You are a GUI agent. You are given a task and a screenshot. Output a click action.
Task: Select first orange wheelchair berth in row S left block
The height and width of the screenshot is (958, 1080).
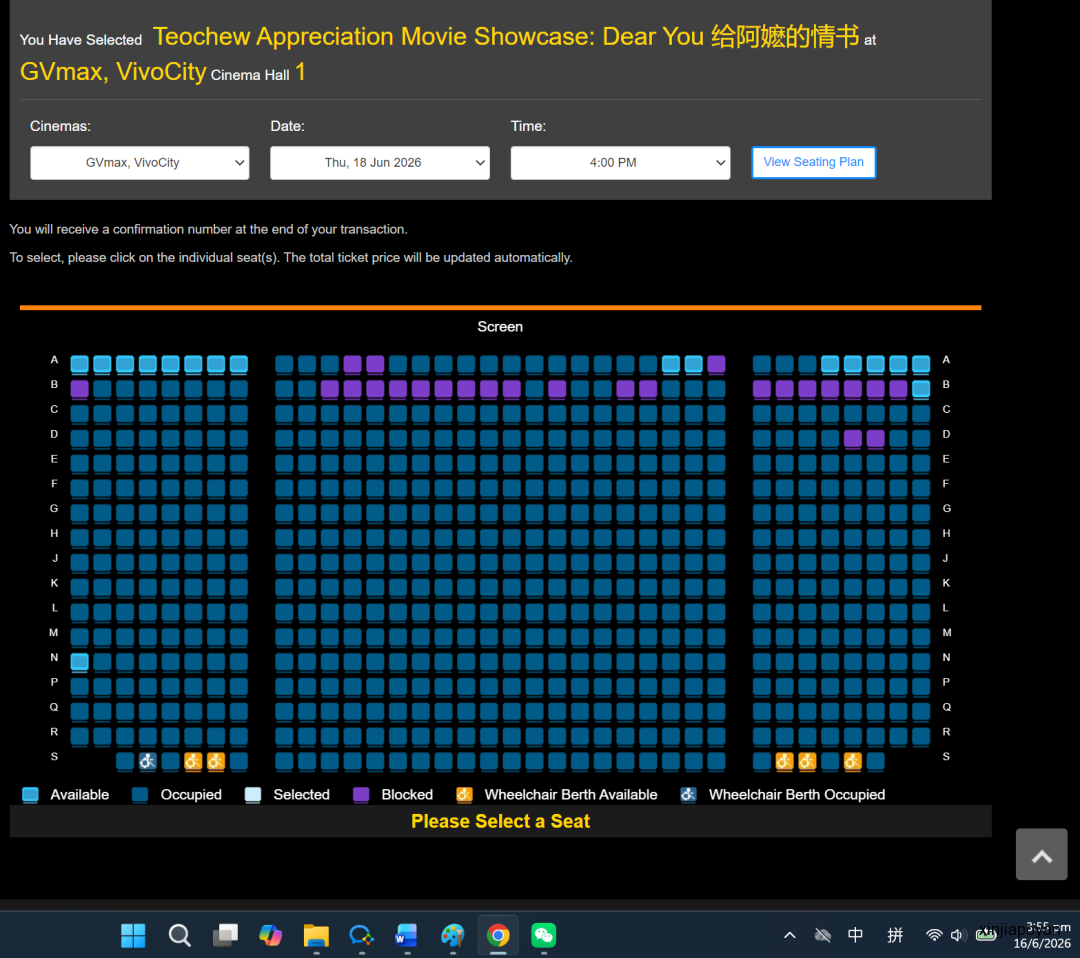coord(193,761)
